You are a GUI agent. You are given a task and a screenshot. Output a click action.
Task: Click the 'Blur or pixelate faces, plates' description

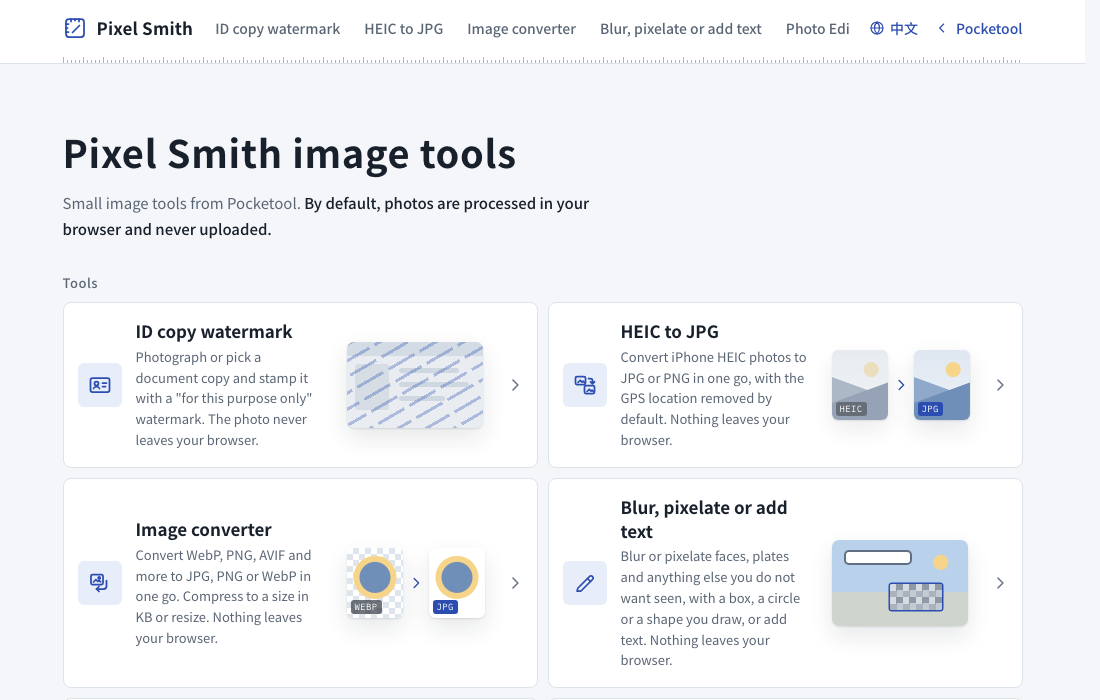710,608
